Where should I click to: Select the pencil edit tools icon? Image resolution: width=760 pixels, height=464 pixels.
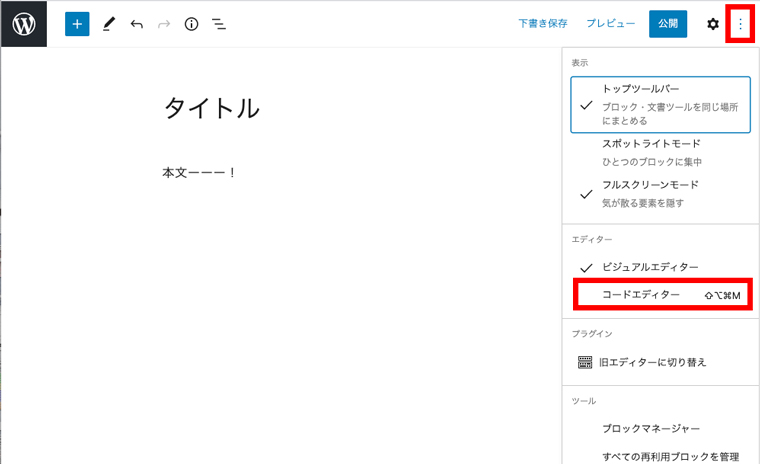(109, 24)
